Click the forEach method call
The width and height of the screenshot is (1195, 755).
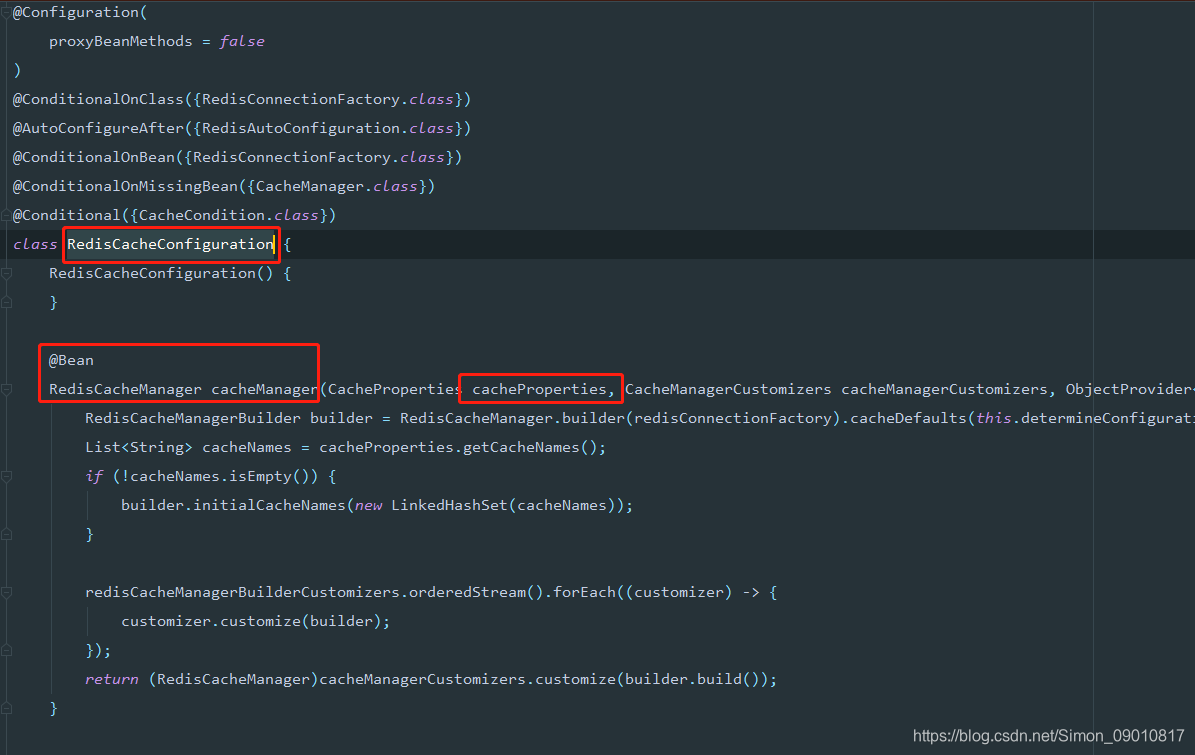[x=584, y=592]
